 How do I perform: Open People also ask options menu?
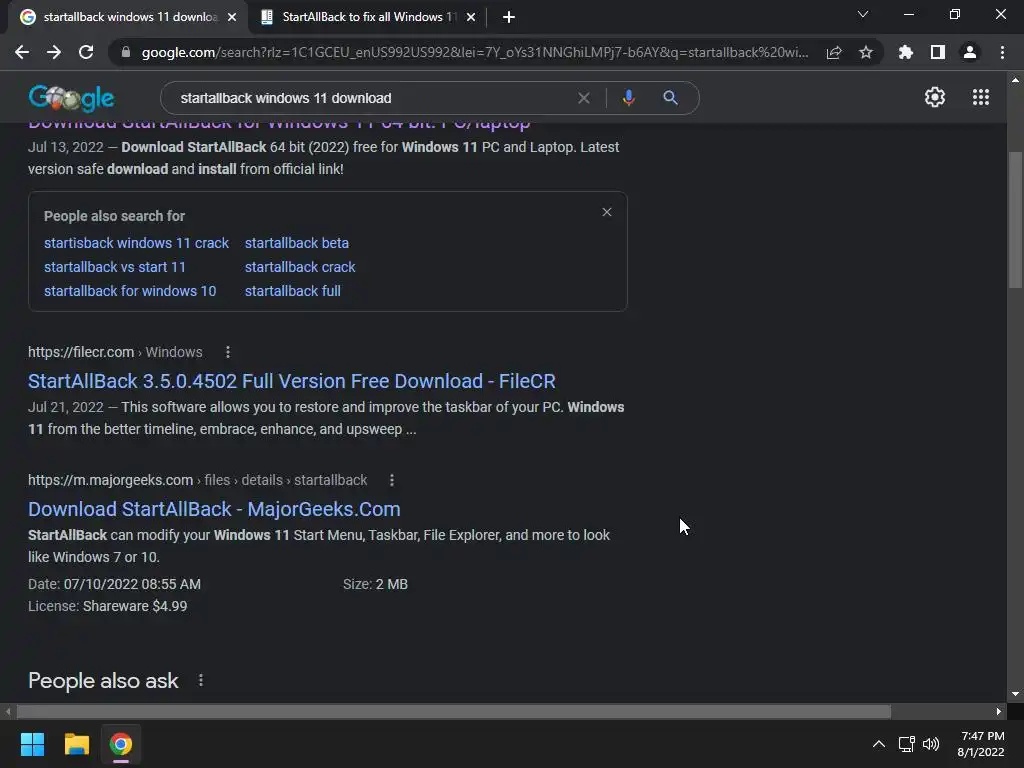tap(201, 680)
